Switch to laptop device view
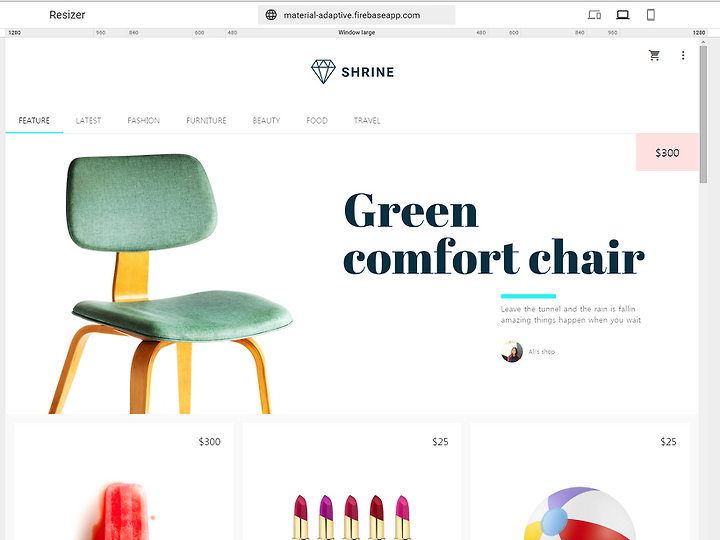Viewport: 720px width, 540px height. point(623,15)
